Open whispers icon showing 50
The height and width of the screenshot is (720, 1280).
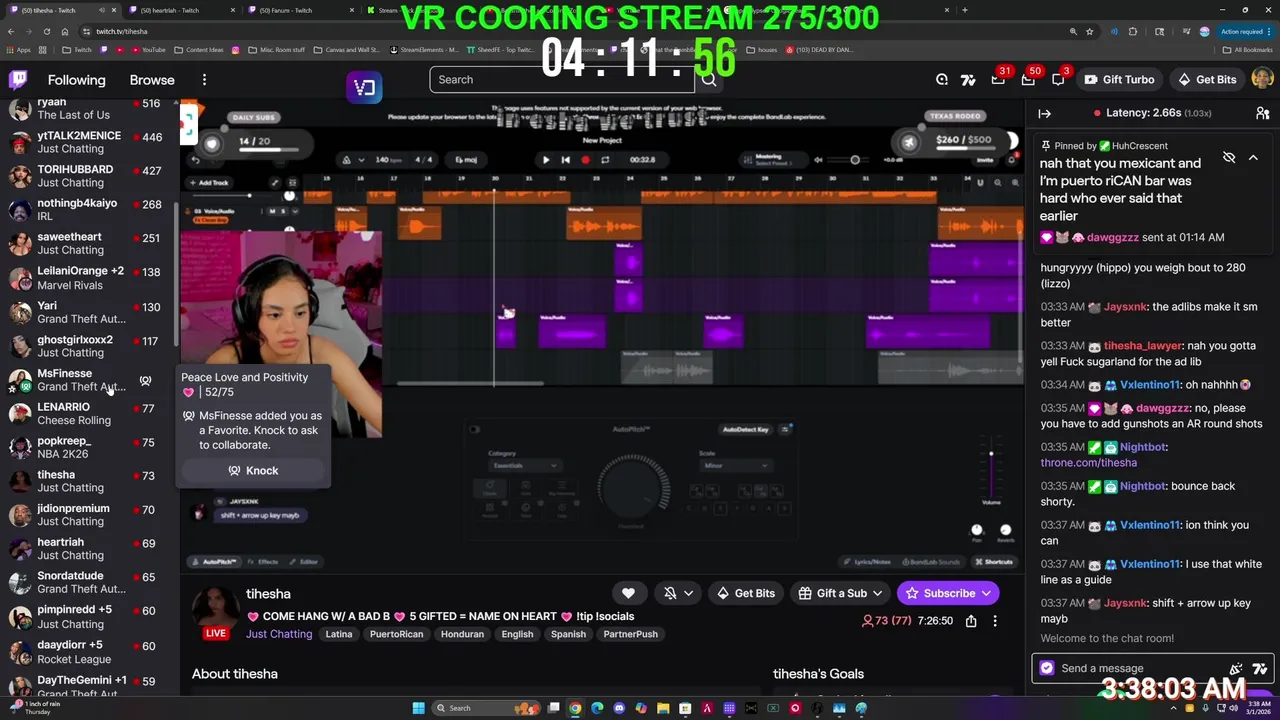pyautogui.click(x=1029, y=80)
